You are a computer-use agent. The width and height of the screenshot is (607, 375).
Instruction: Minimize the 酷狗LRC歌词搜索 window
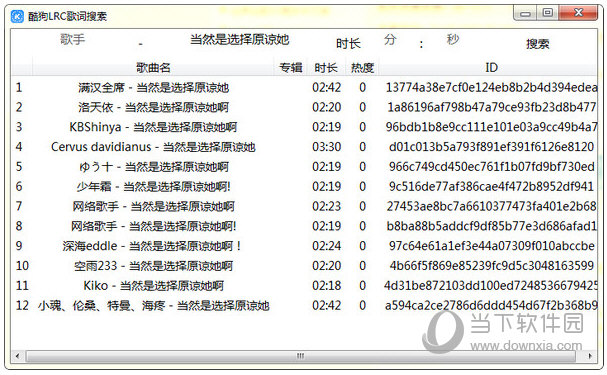[525, 13]
